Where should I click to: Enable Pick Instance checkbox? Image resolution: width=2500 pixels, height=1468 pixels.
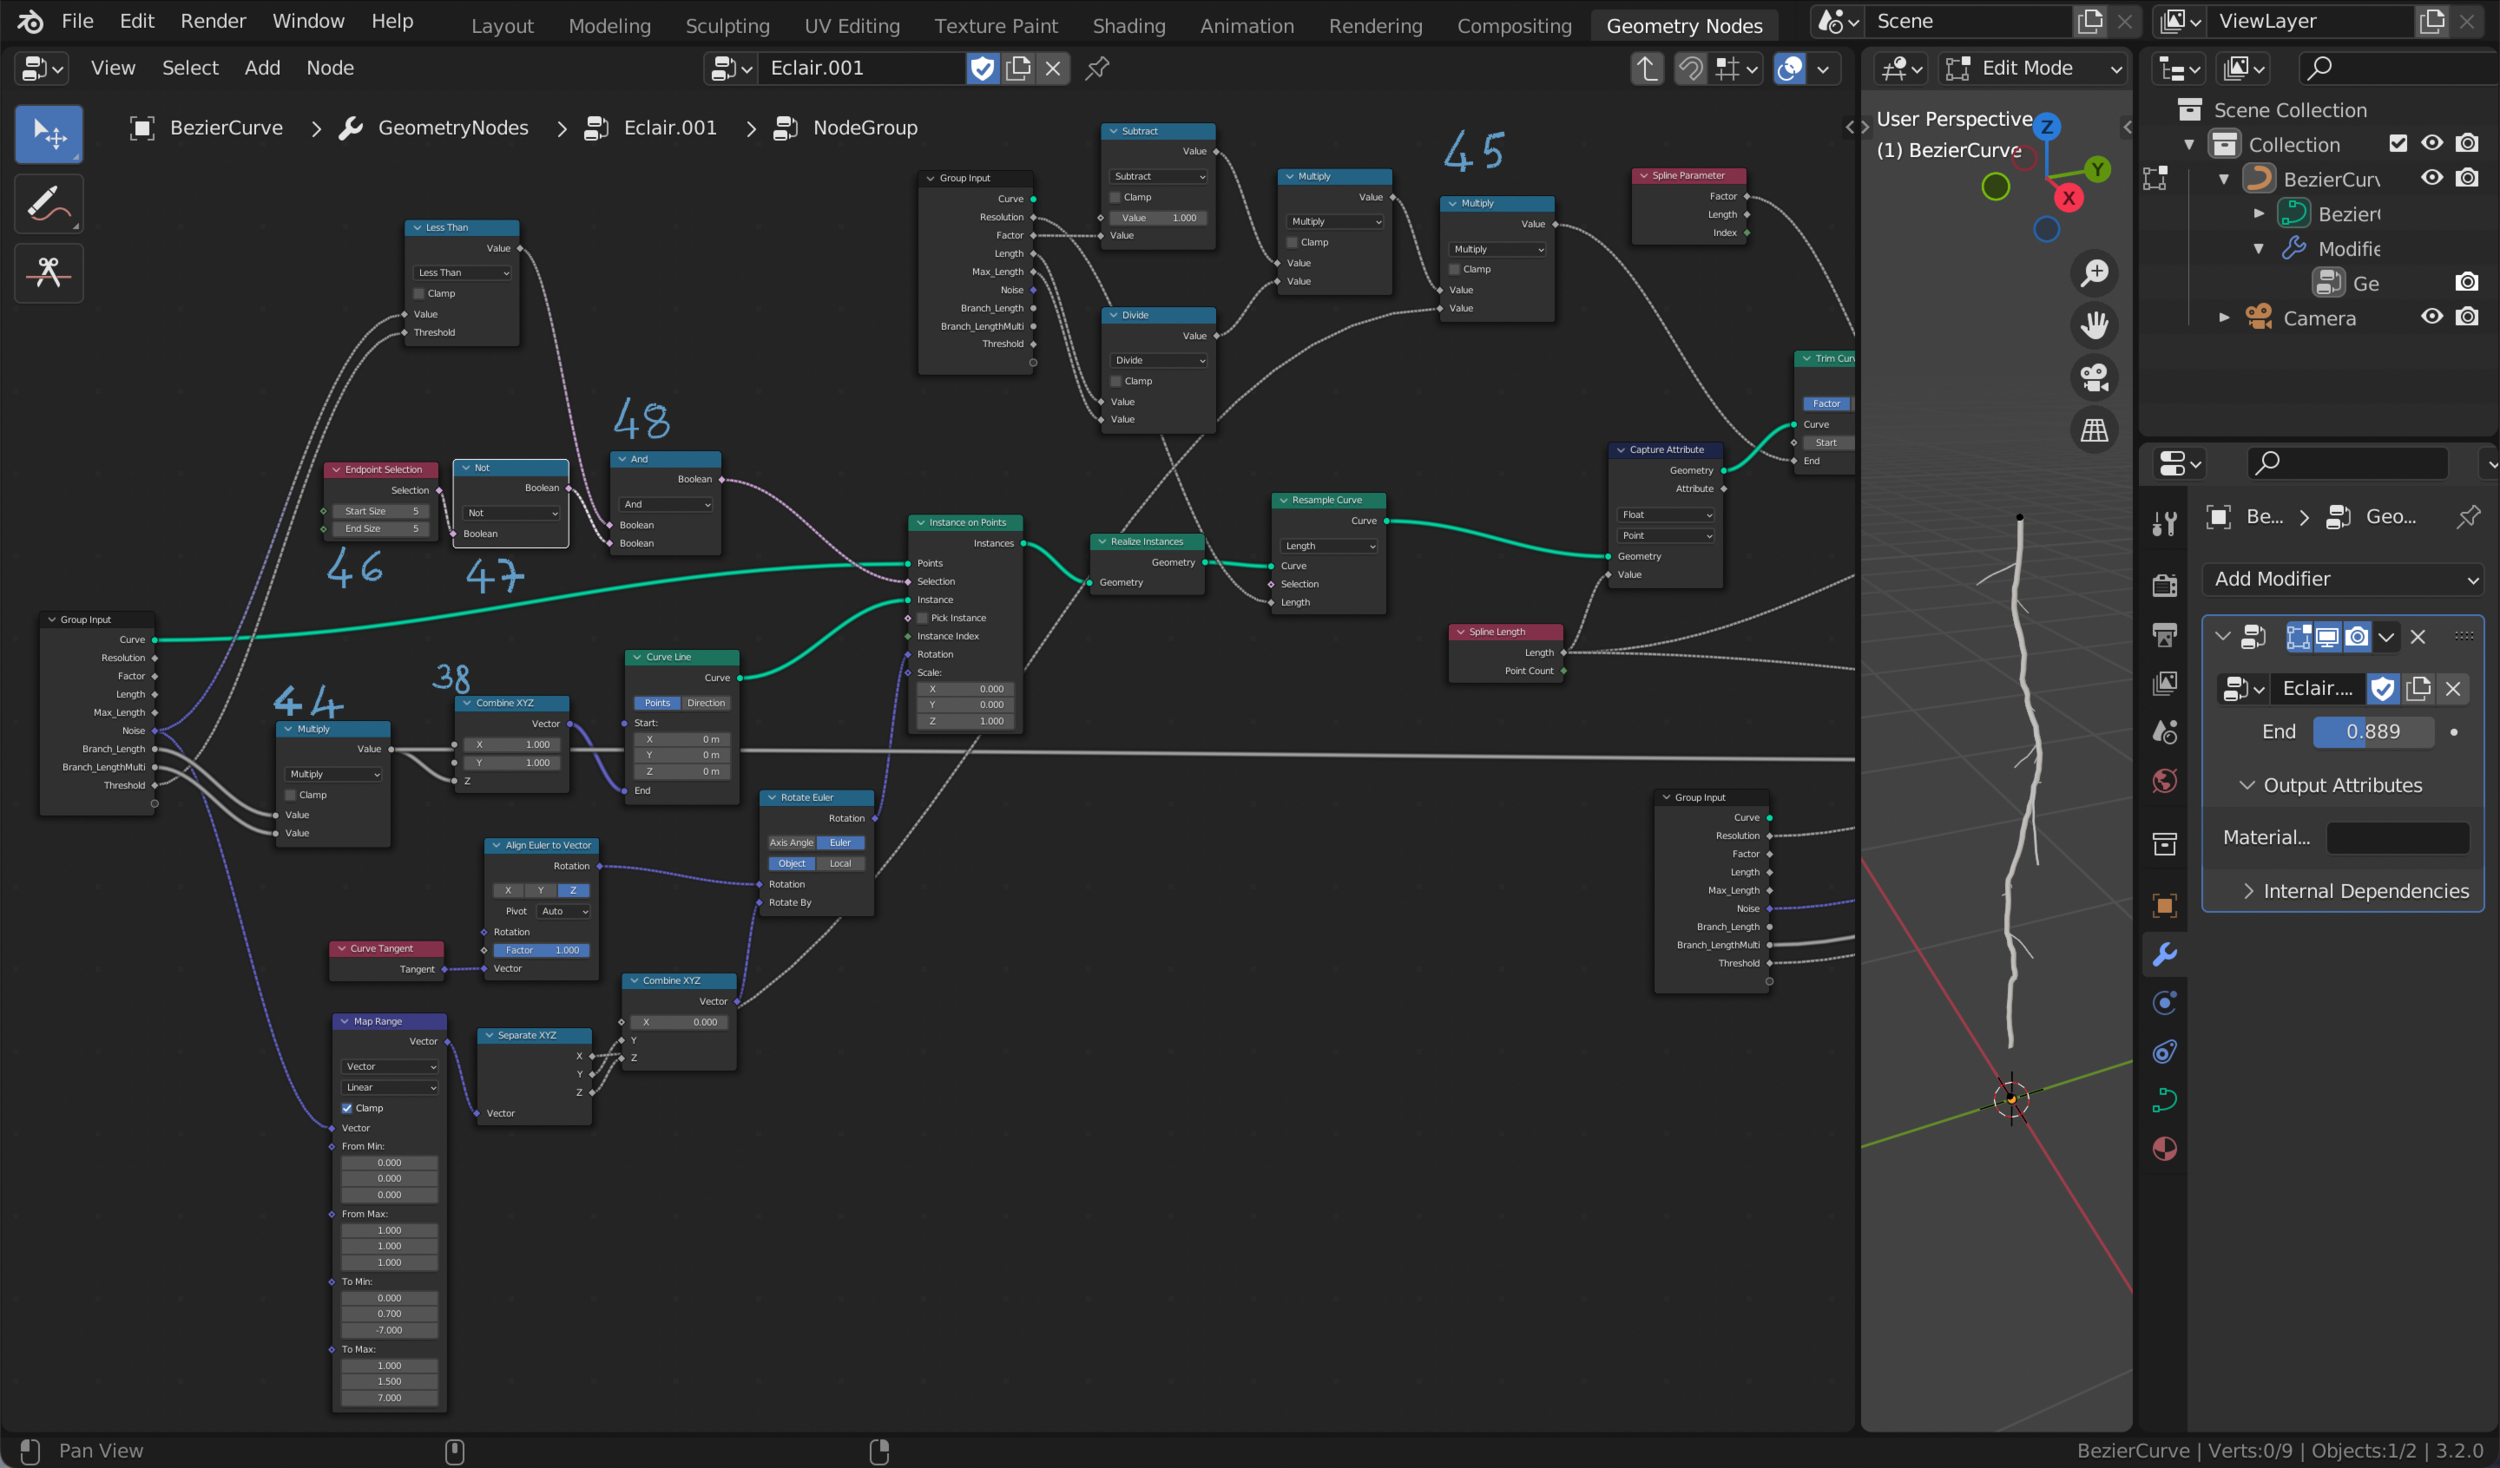[923, 618]
